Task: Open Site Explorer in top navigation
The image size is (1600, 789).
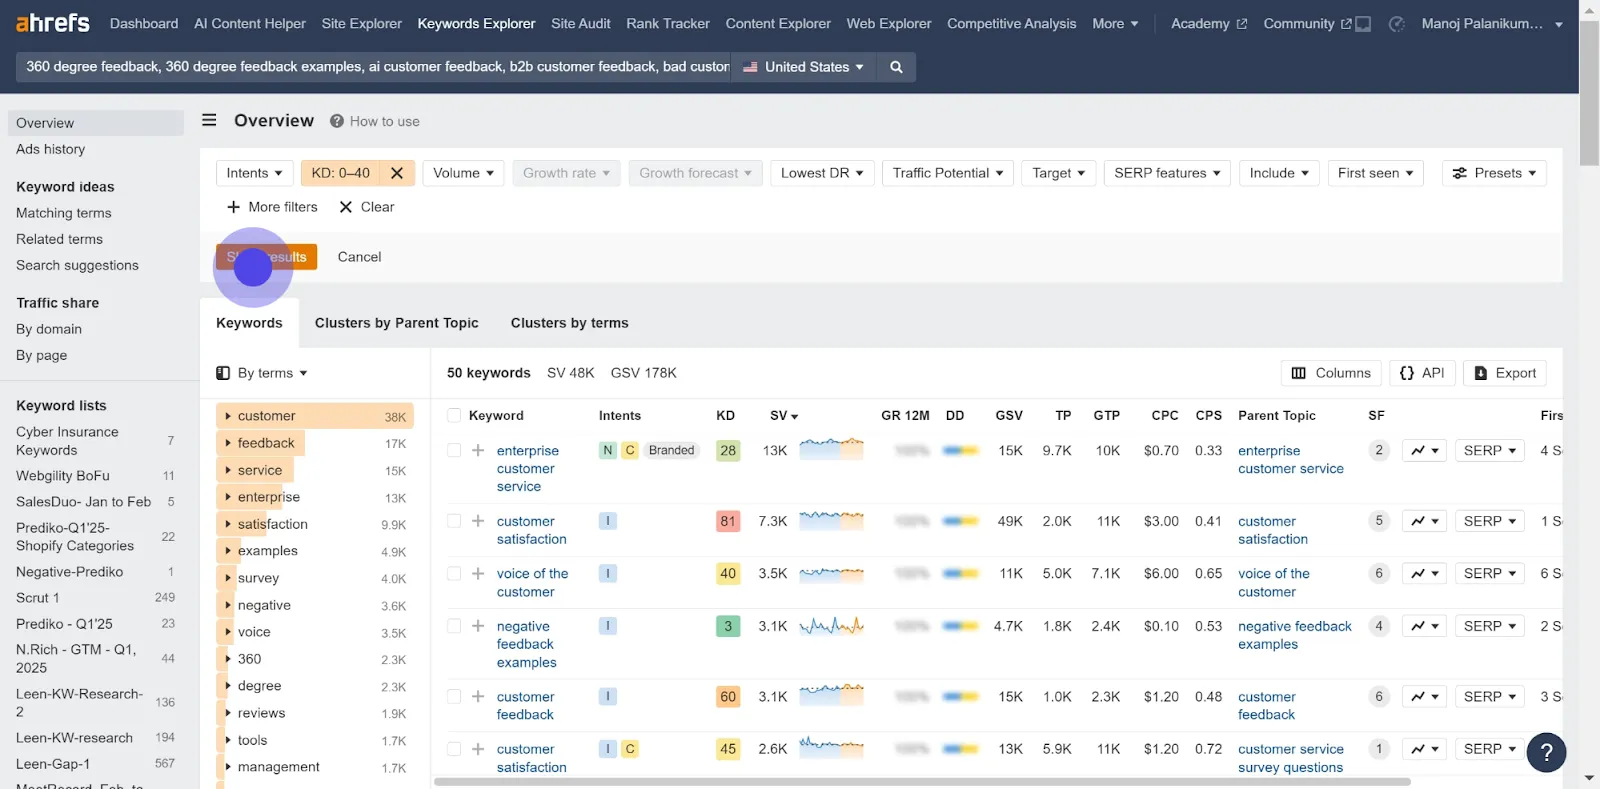Action: click(x=361, y=23)
